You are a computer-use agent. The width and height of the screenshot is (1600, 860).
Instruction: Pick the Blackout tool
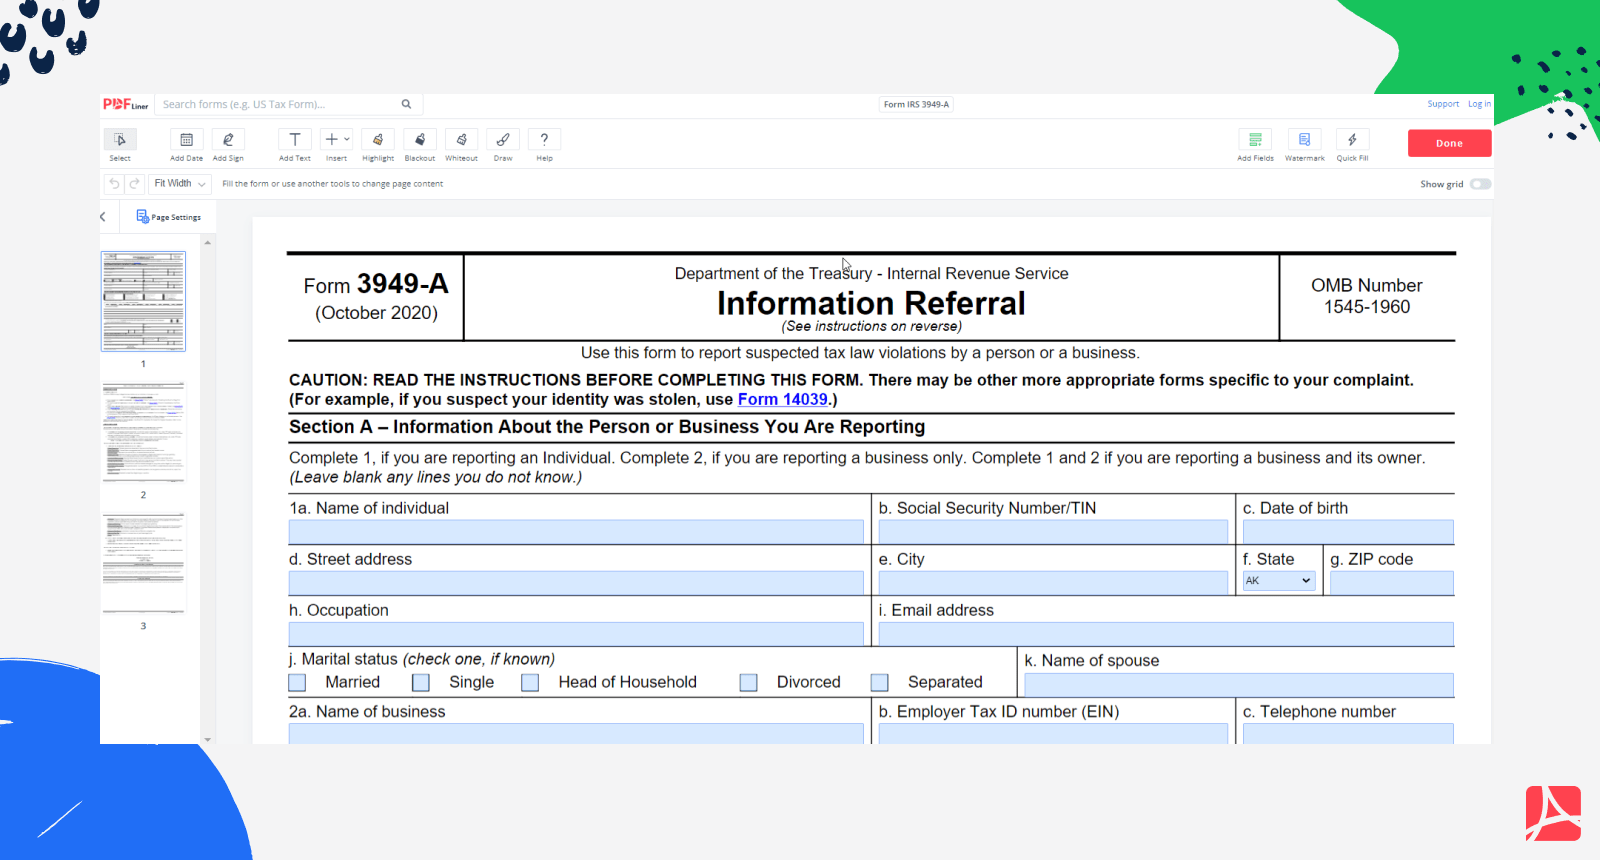420,140
